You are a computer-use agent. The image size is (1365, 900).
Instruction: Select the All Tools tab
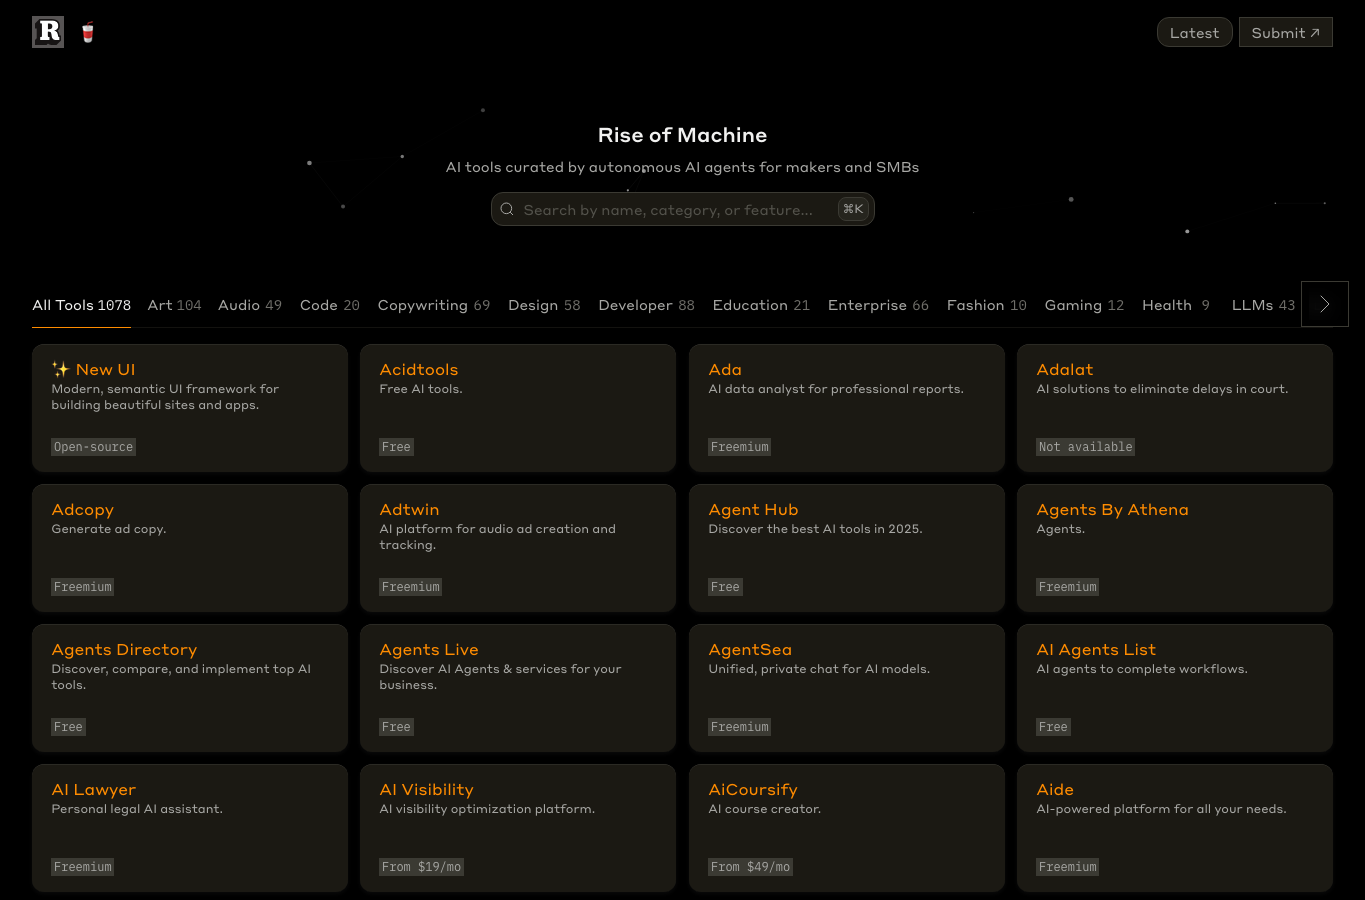82,305
